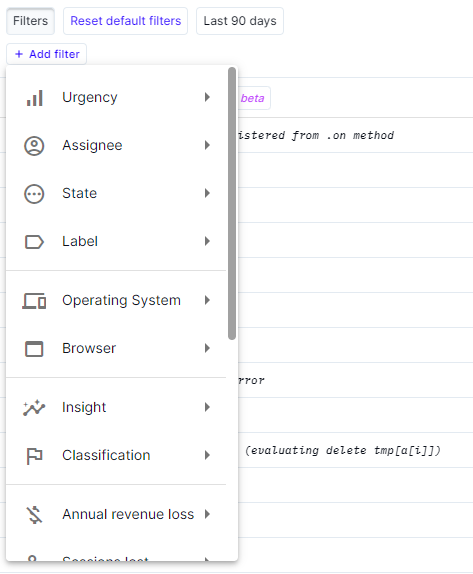Open the Last 90 days range dropdown
The width and height of the screenshot is (473, 574).
click(240, 21)
